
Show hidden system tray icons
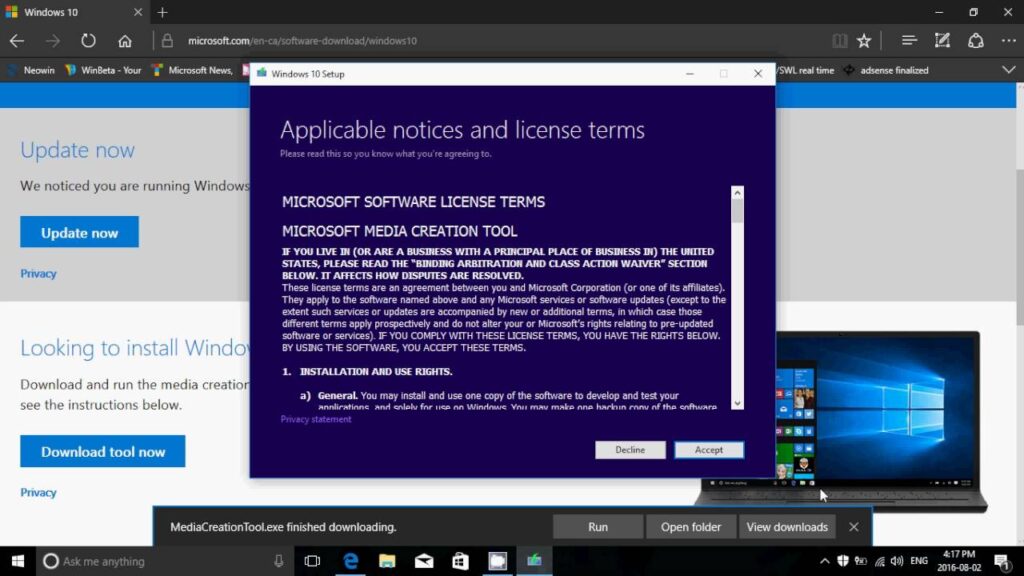(824, 561)
